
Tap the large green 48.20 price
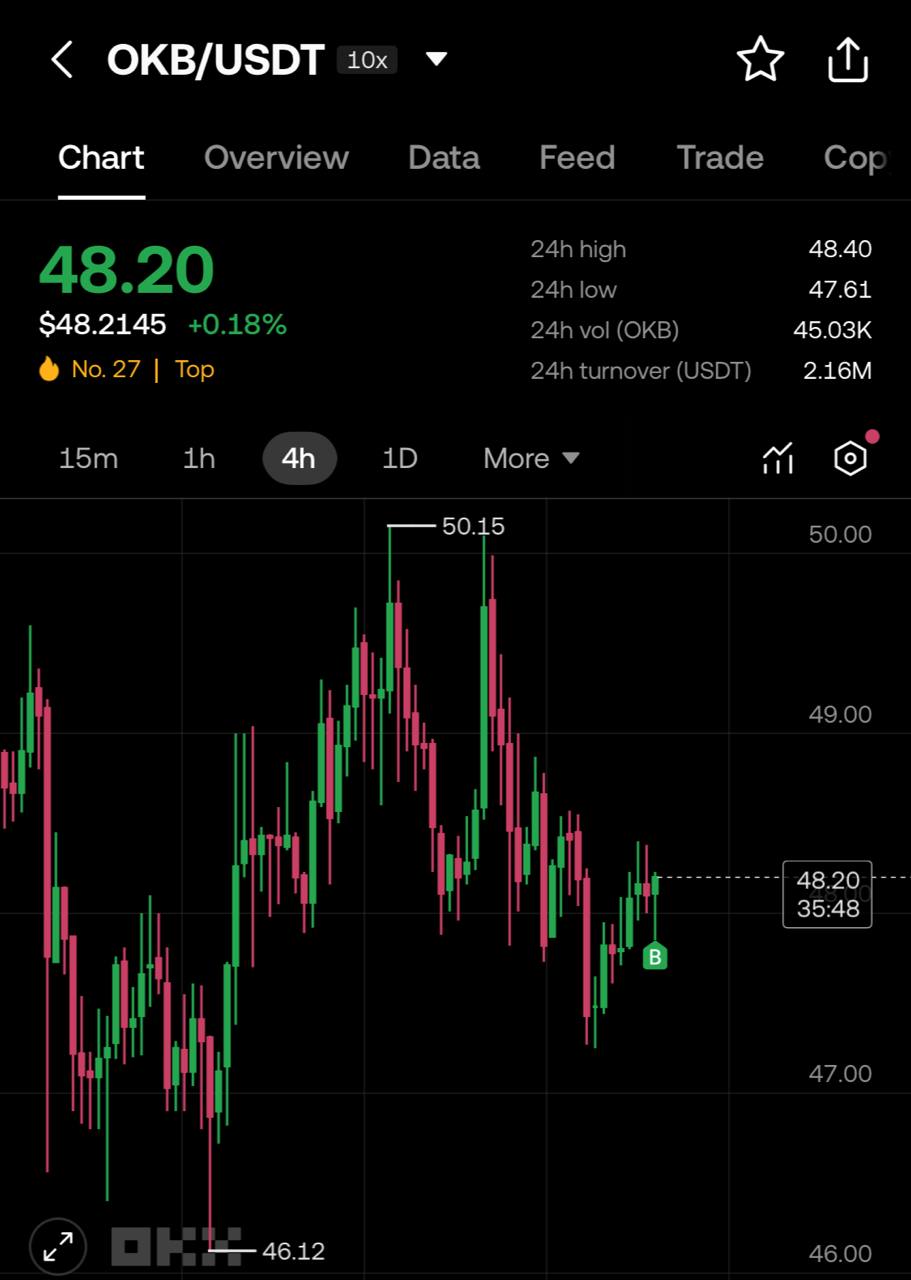[x=127, y=269]
